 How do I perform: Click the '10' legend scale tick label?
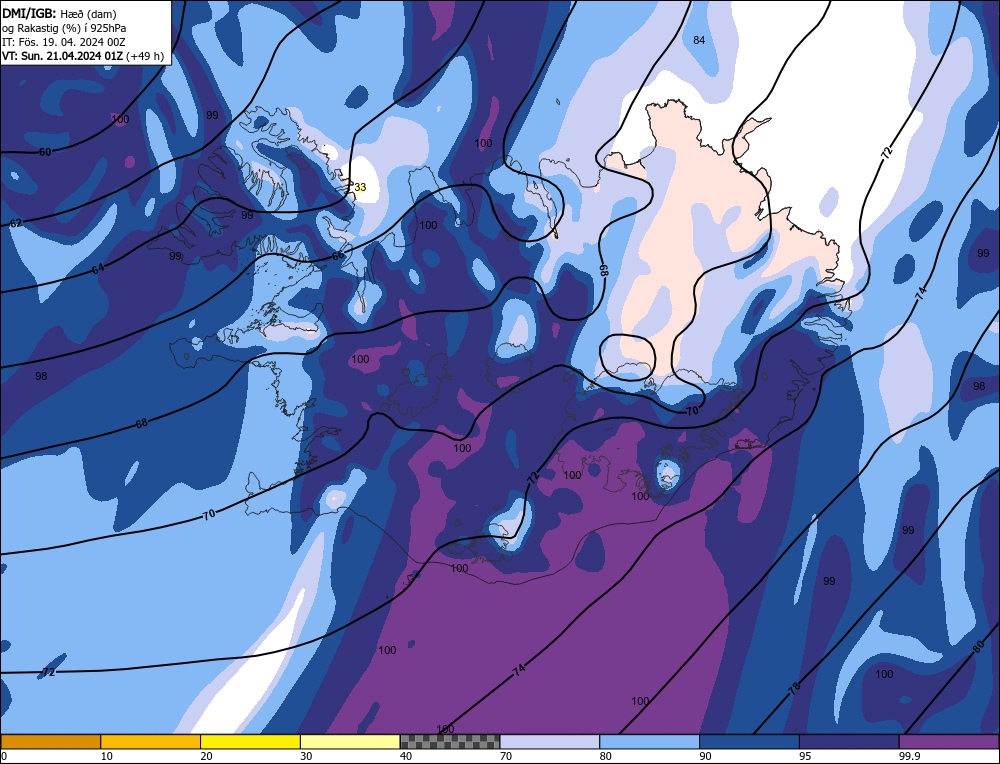pyautogui.click(x=107, y=756)
